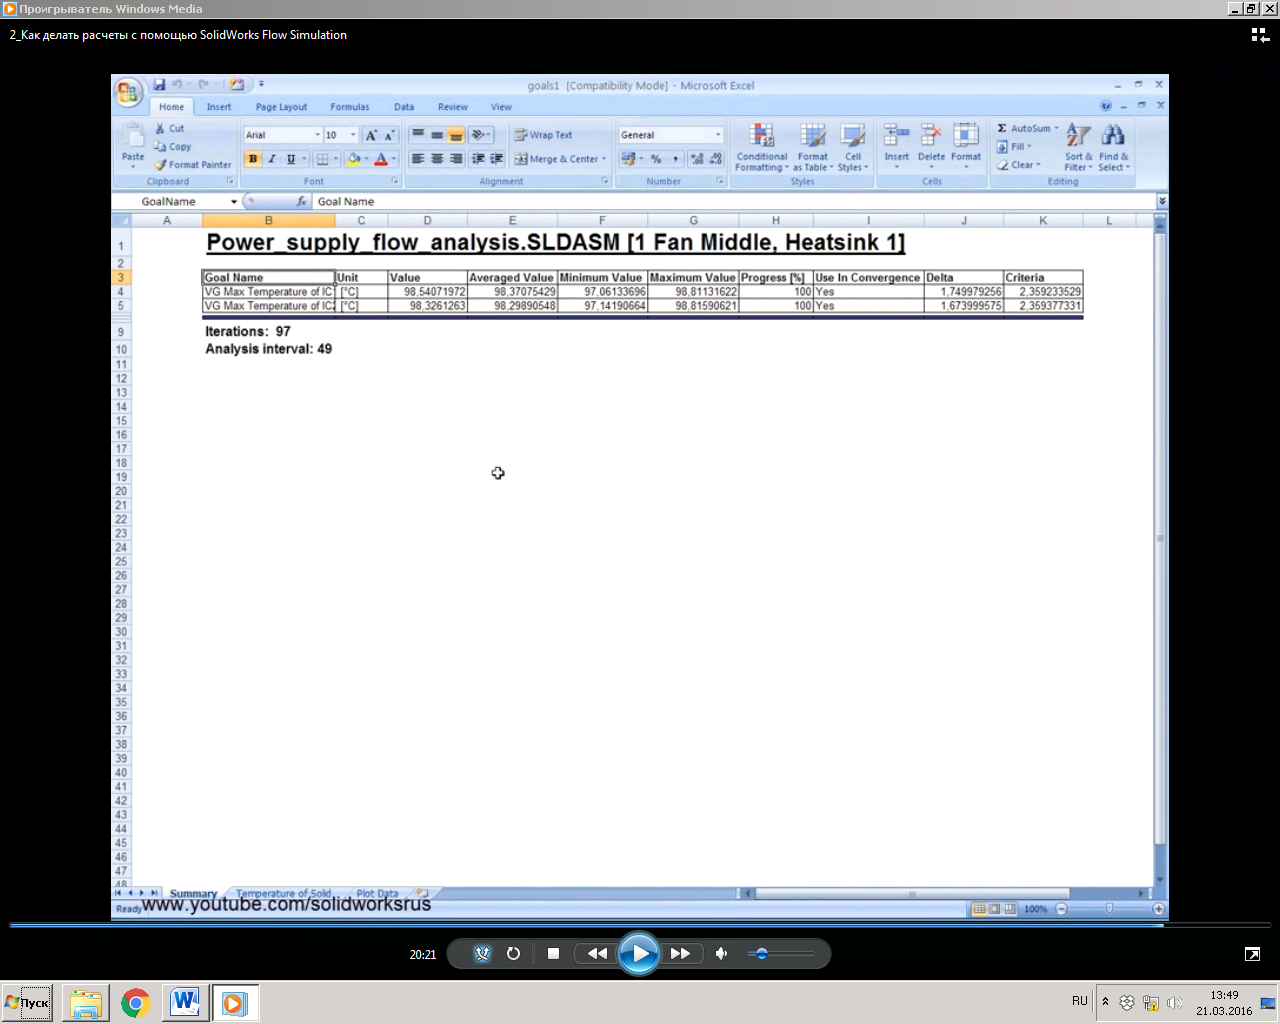The image size is (1280, 1024).
Task: Toggle underline formatting
Action: click(291, 159)
